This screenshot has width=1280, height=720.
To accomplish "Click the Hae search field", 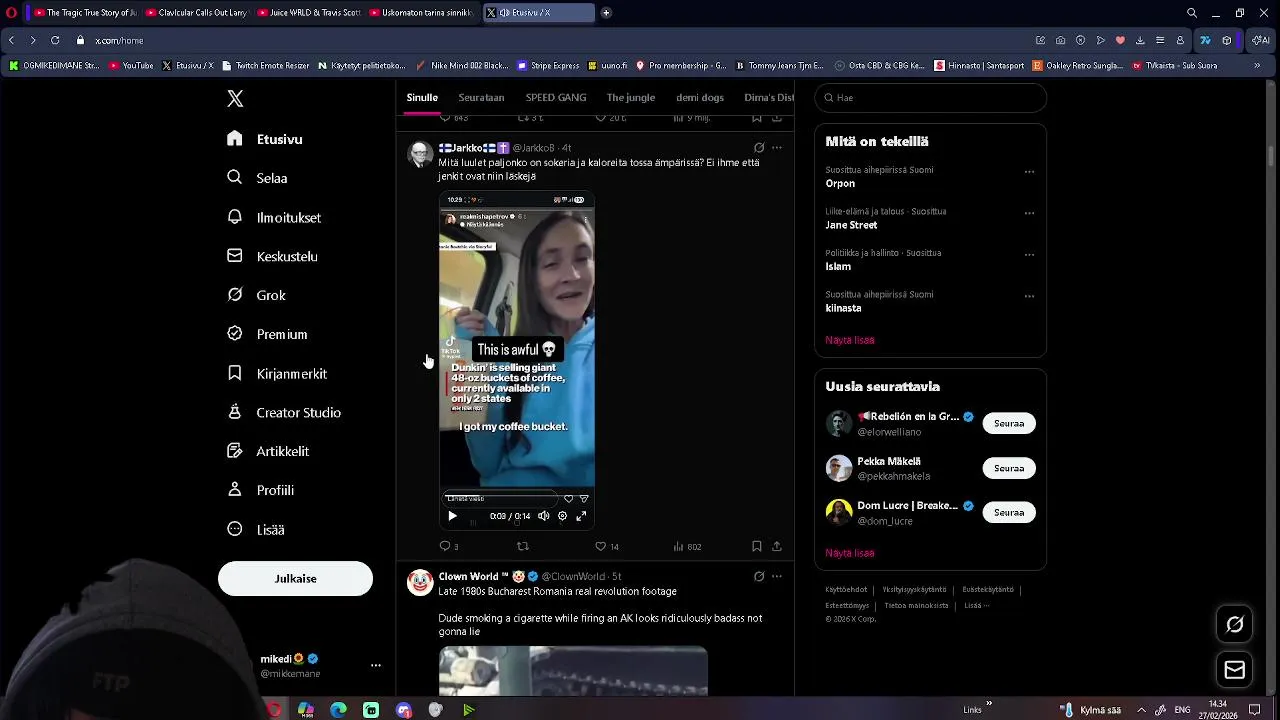I will pyautogui.click(x=930, y=98).
